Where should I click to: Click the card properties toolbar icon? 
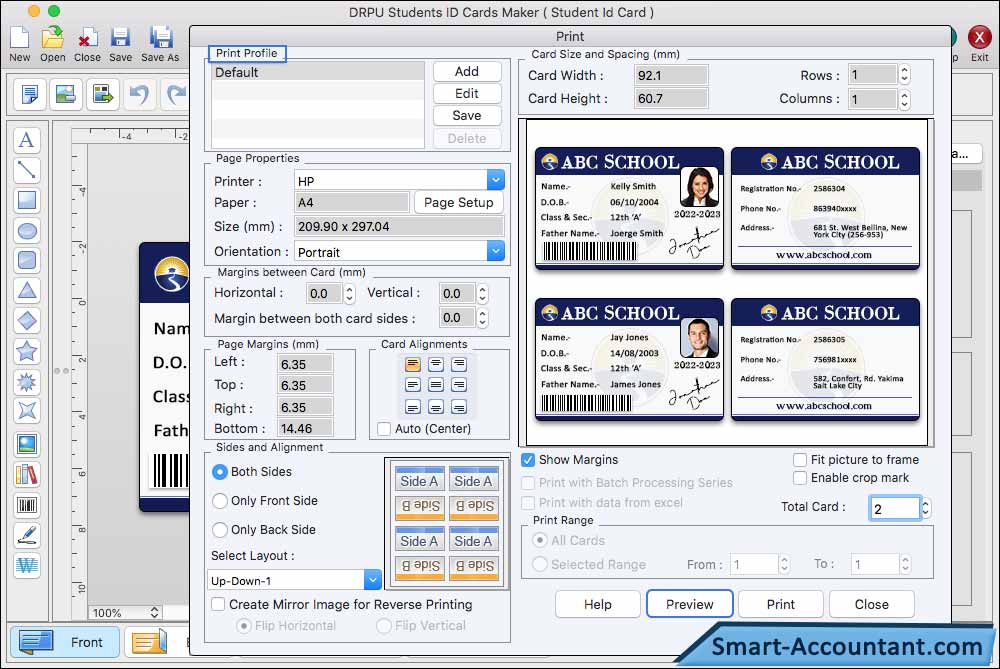(29, 94)
